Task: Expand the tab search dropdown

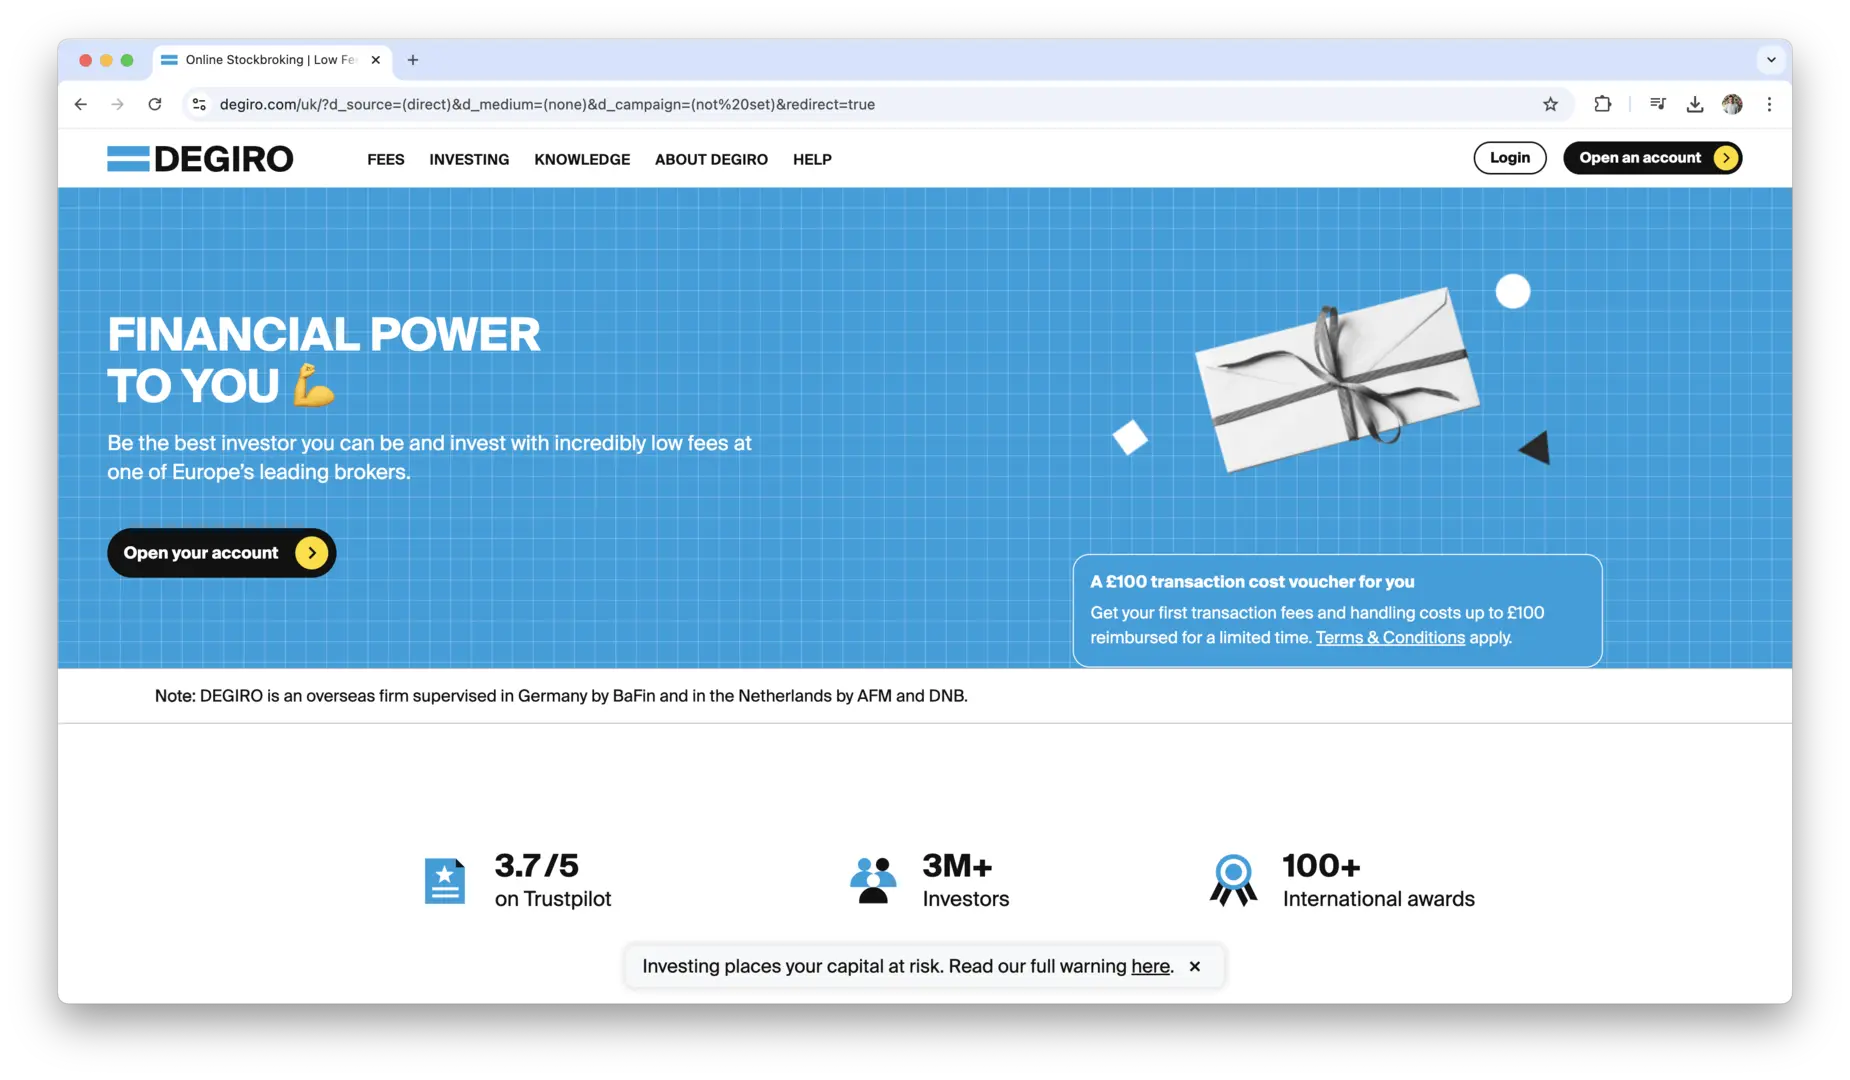Action: pos(1771,60)
